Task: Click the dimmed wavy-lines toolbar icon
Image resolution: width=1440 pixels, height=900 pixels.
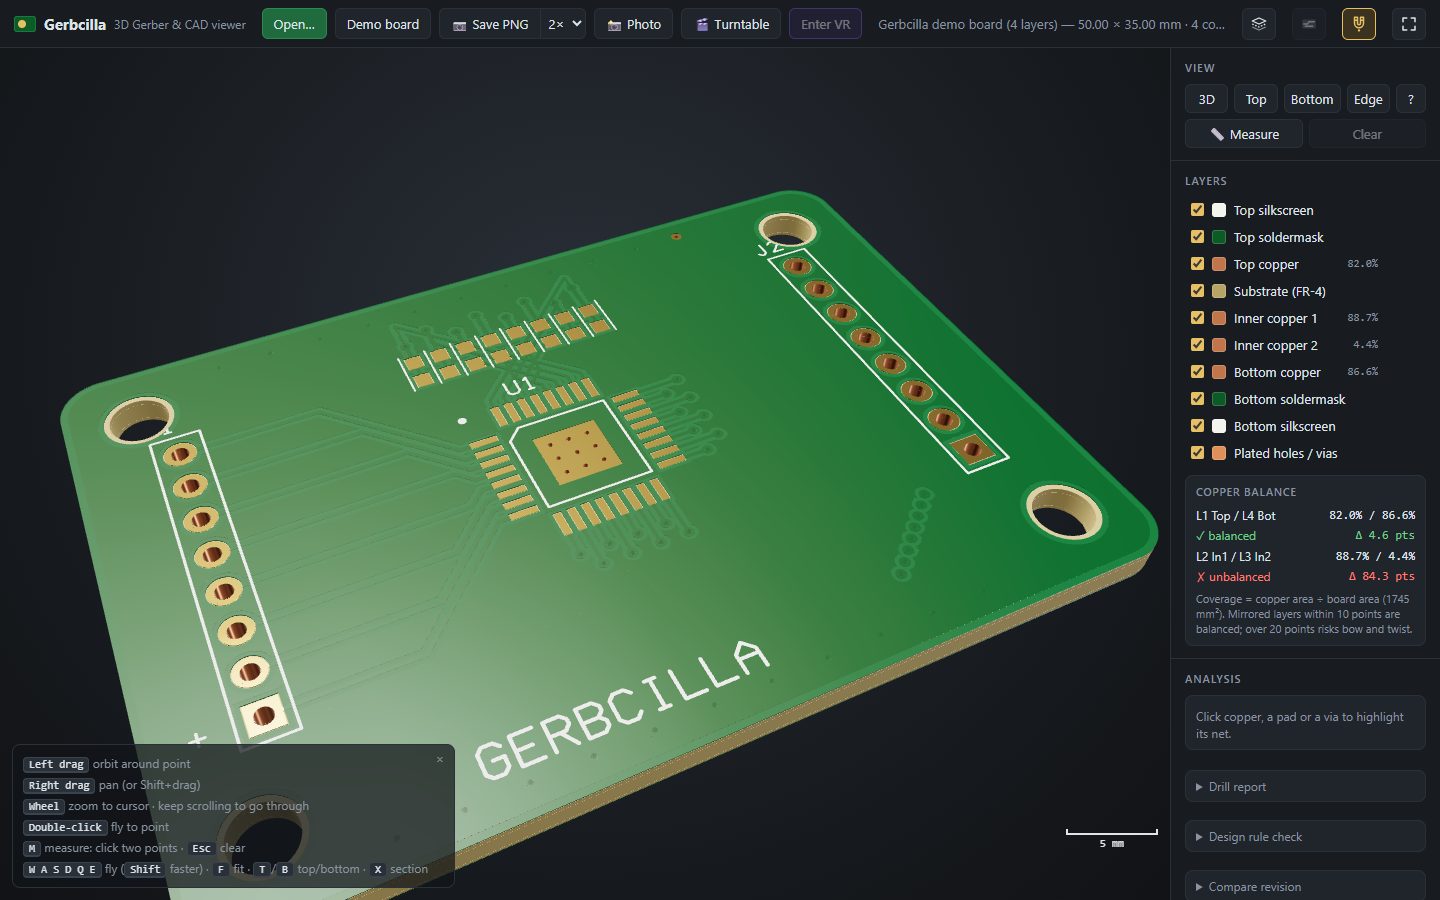Action: 1309,24
